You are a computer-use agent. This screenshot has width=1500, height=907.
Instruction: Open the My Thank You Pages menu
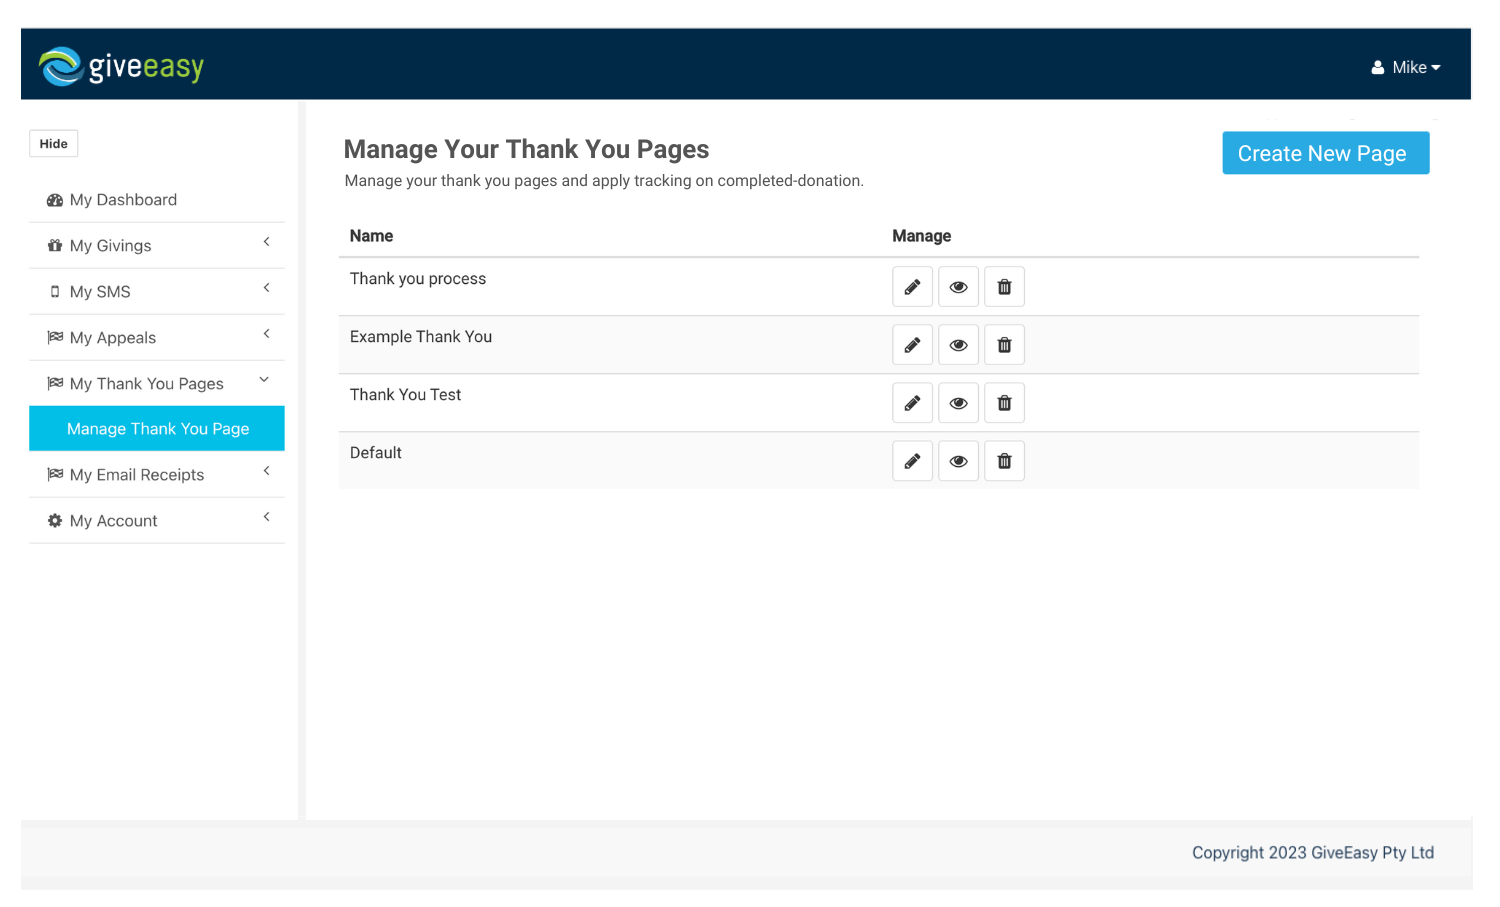[157, 384]
